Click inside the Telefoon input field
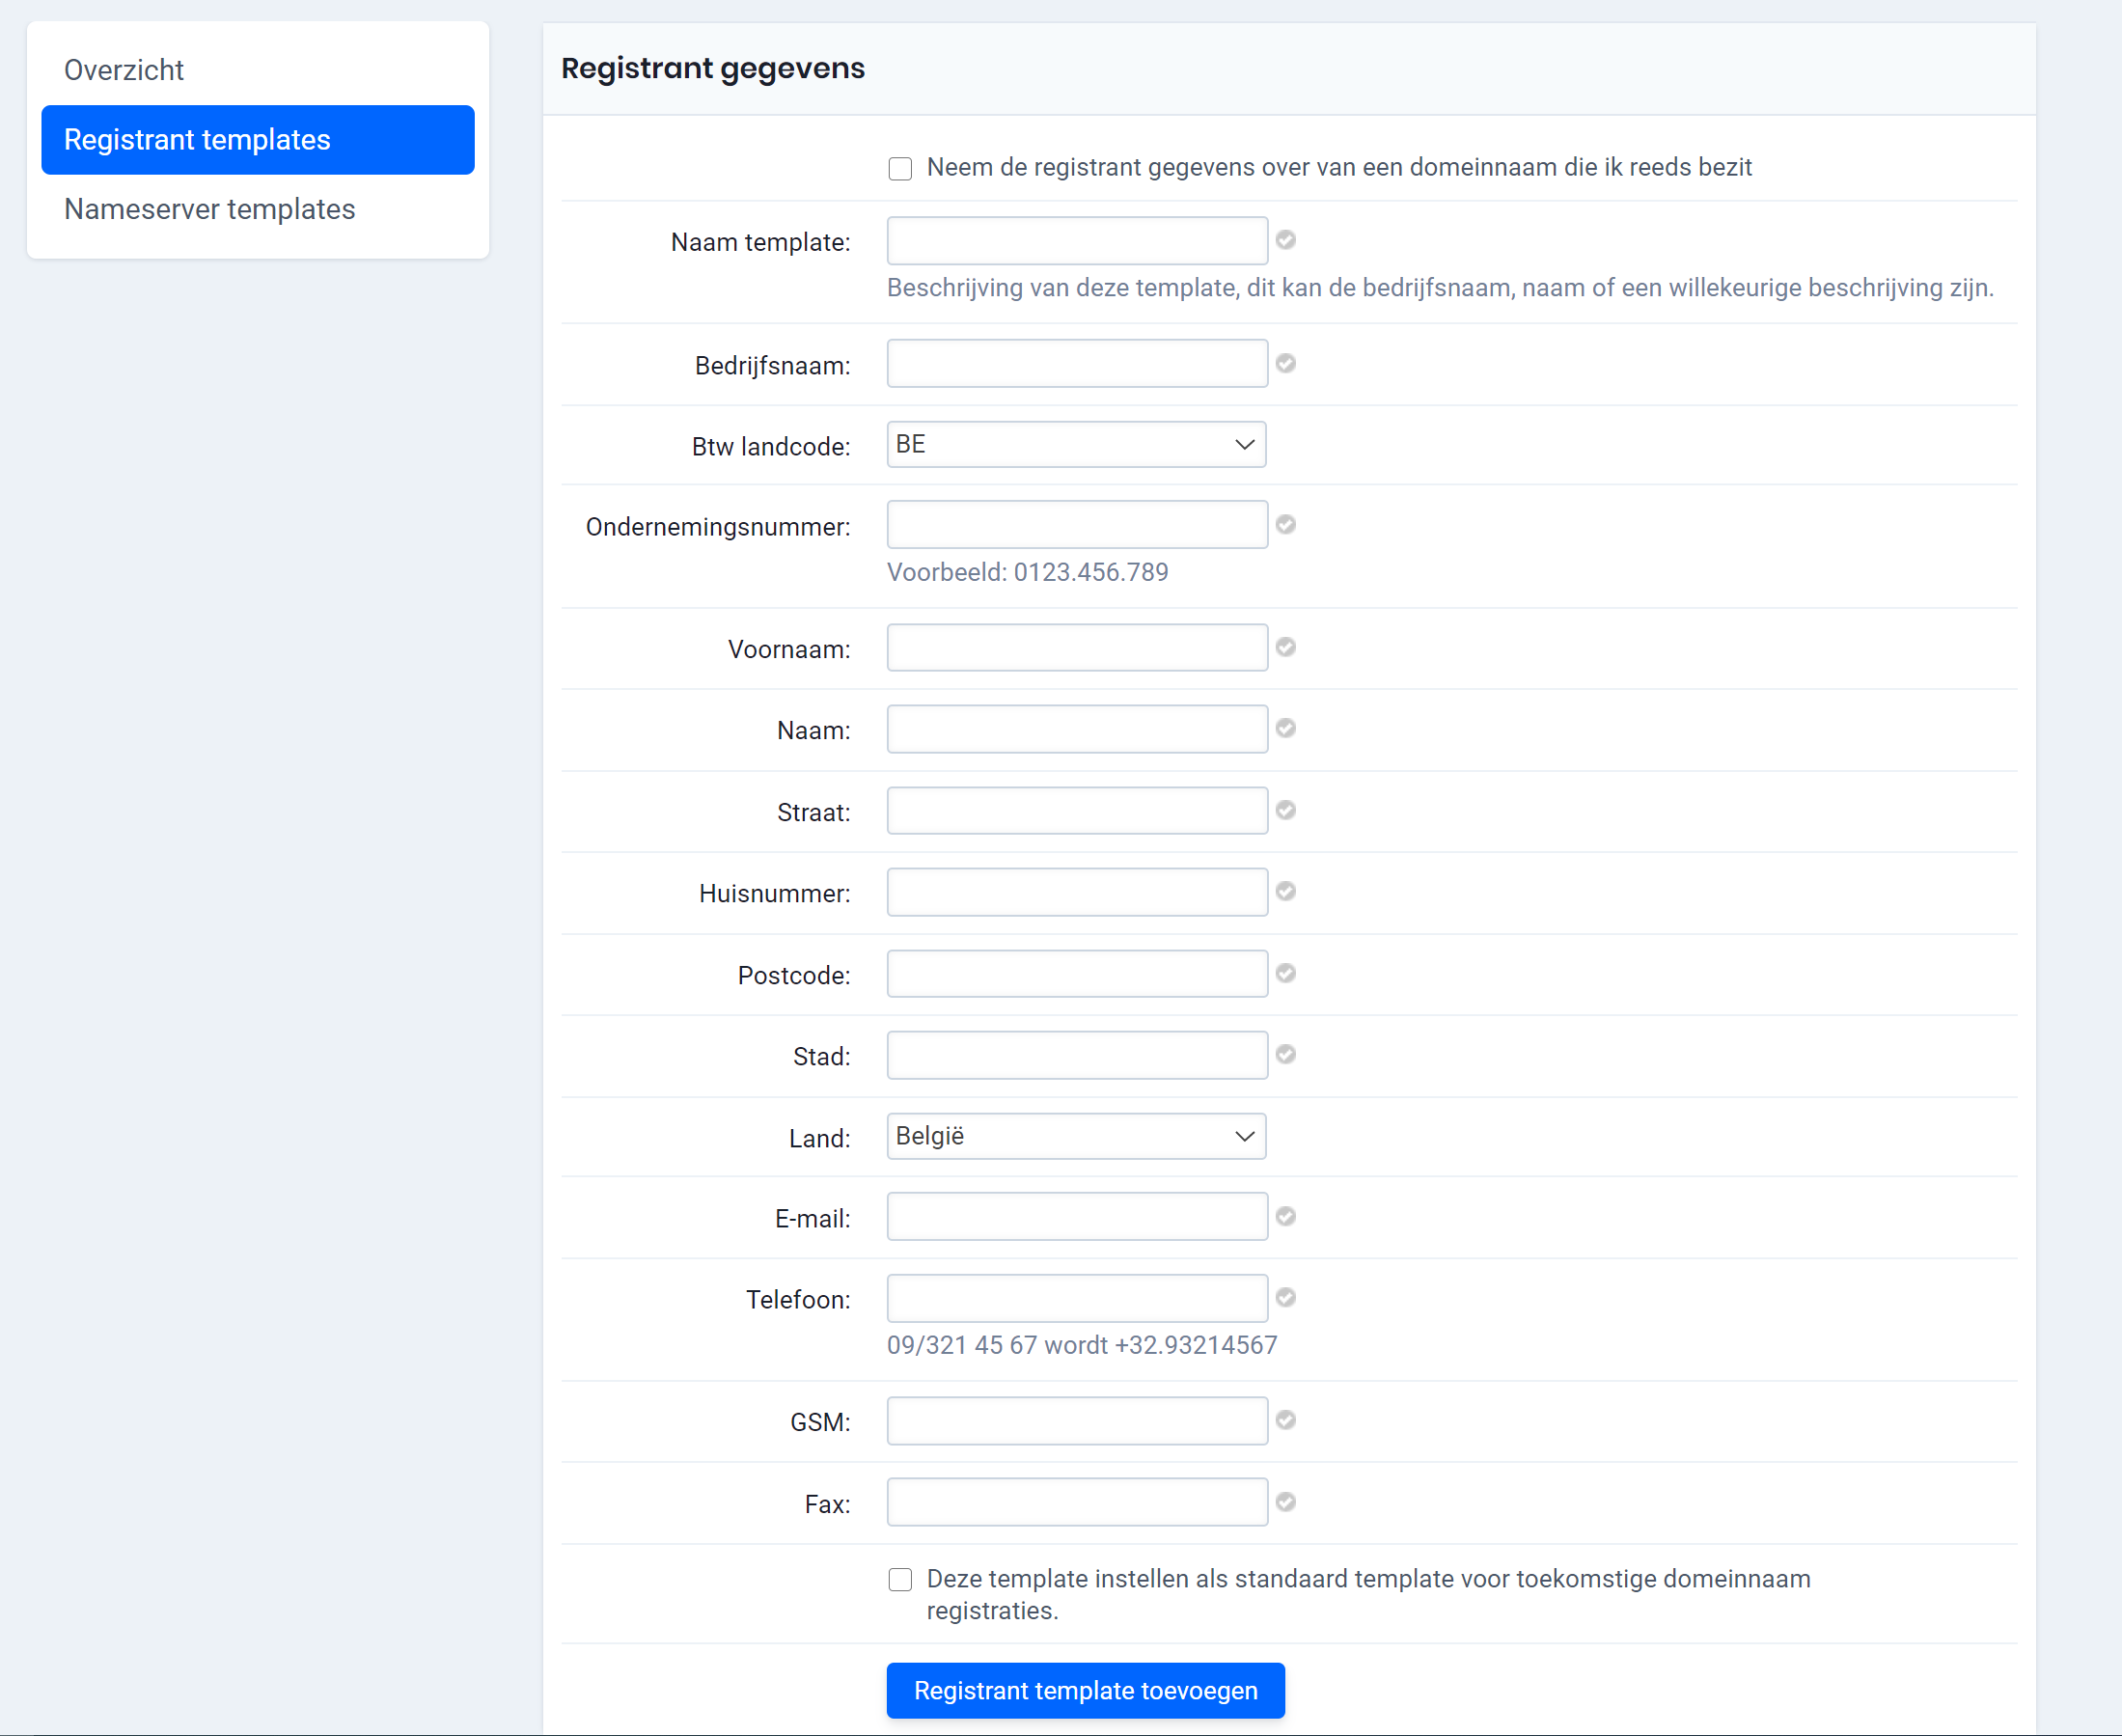 (1076, 1298)
